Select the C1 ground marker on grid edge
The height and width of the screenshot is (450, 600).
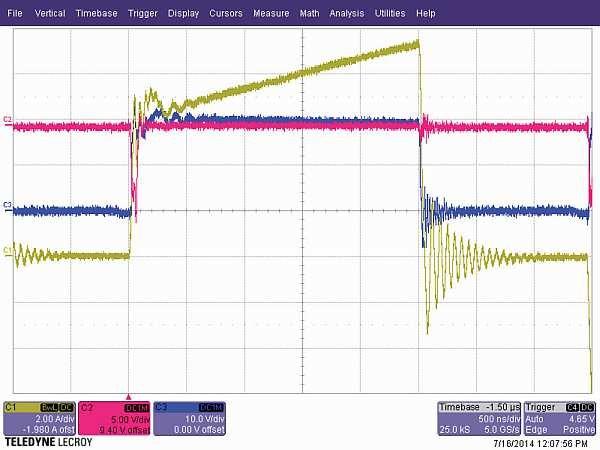click(x=8, y=249)
